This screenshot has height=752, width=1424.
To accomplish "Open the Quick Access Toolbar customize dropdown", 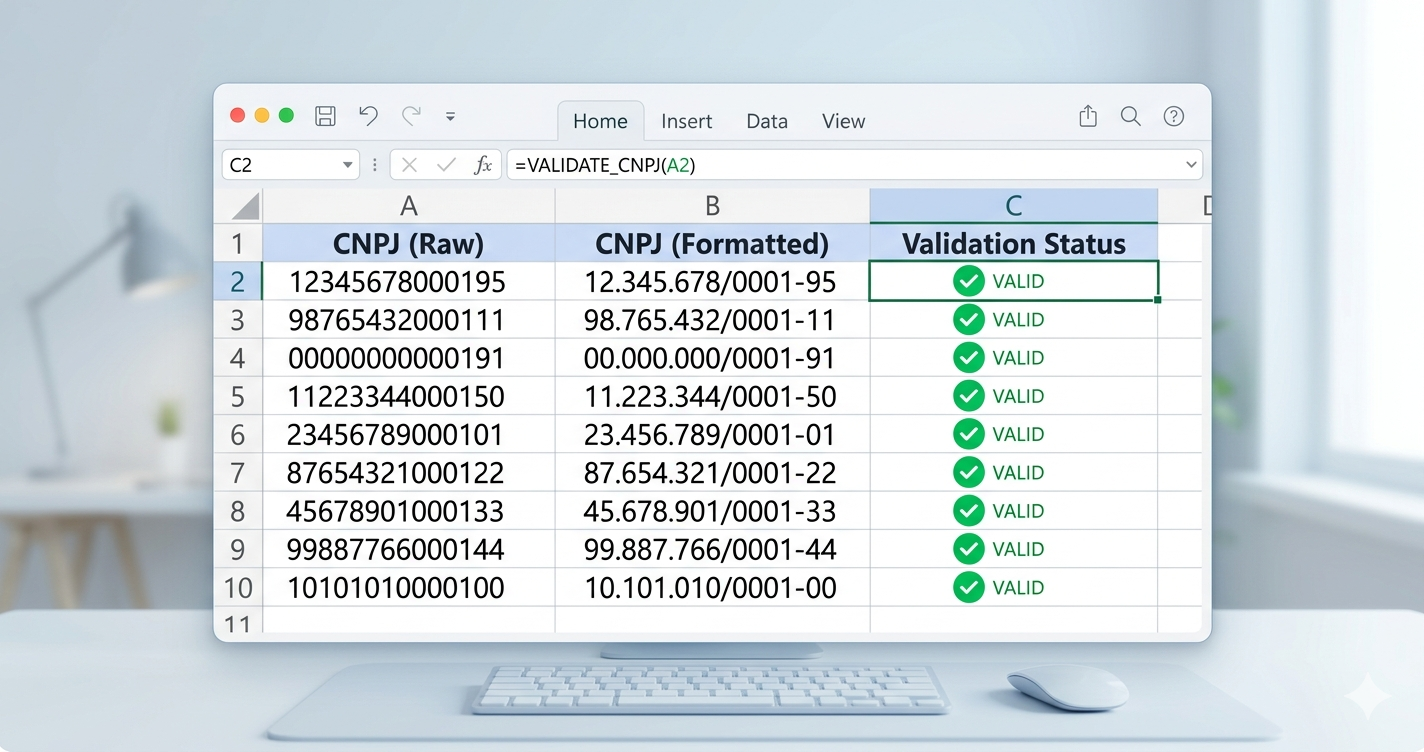I will 451,117.
